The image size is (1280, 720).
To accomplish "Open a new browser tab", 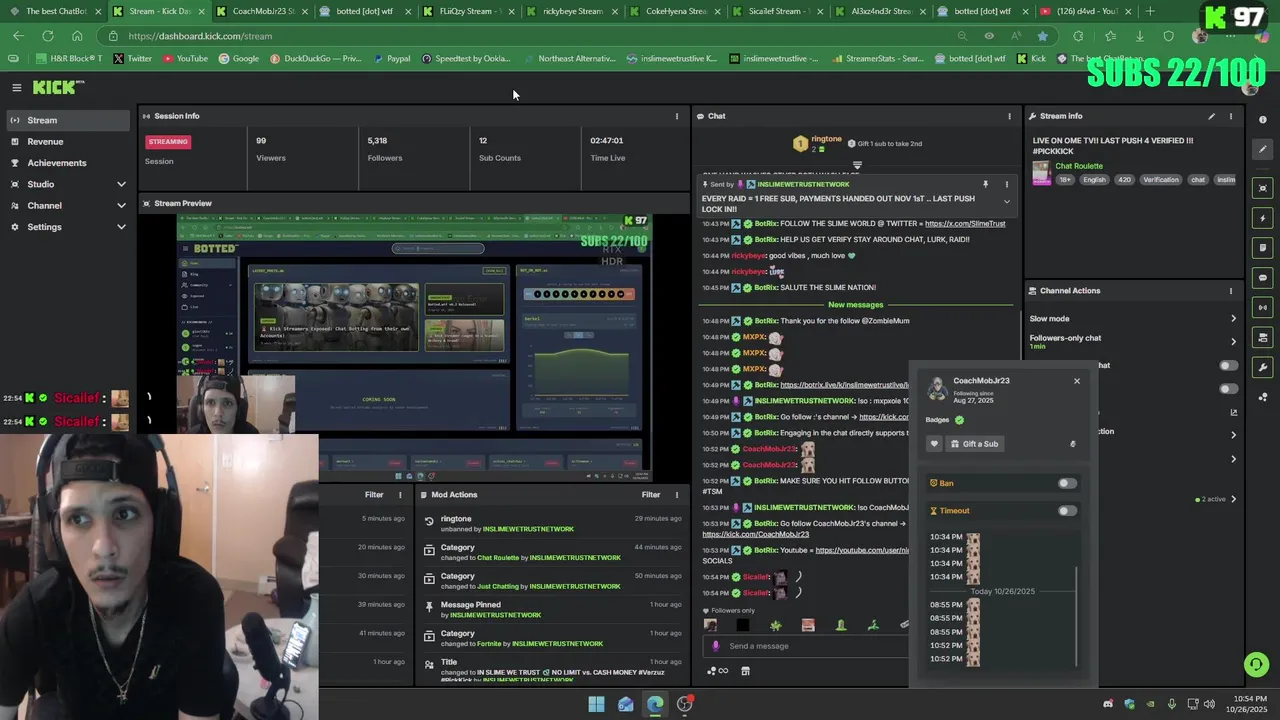I will tap(1149, 11).
